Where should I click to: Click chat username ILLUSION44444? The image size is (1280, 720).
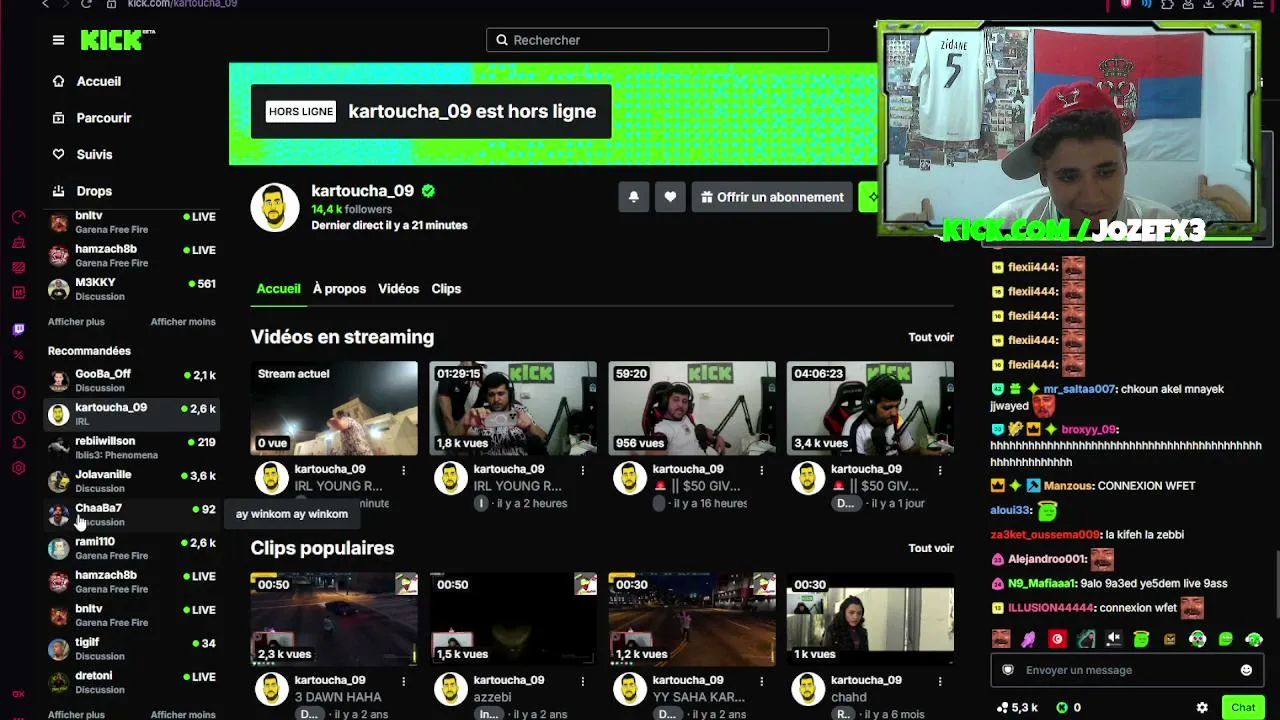[1051, 608]
